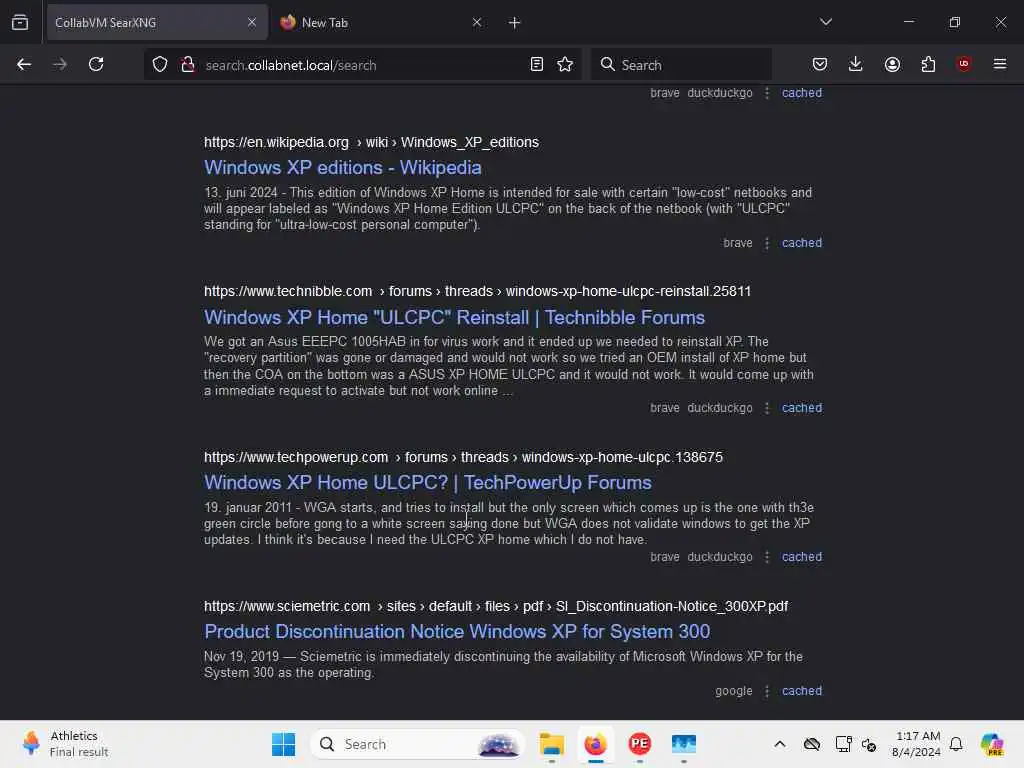This screenshot has width=1024, height=768.
Task: Click network display tray icon
Action: pos(843,744)
